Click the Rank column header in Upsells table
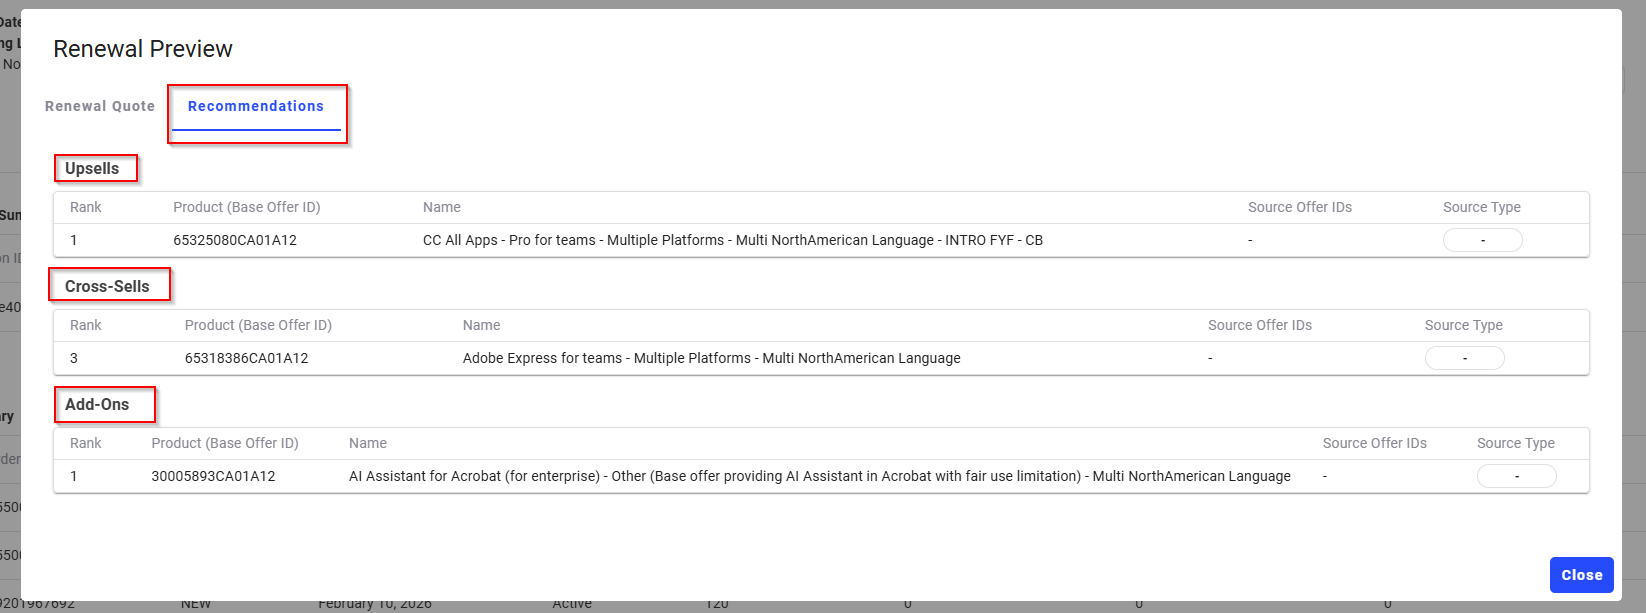 click(x=86, y=207)
